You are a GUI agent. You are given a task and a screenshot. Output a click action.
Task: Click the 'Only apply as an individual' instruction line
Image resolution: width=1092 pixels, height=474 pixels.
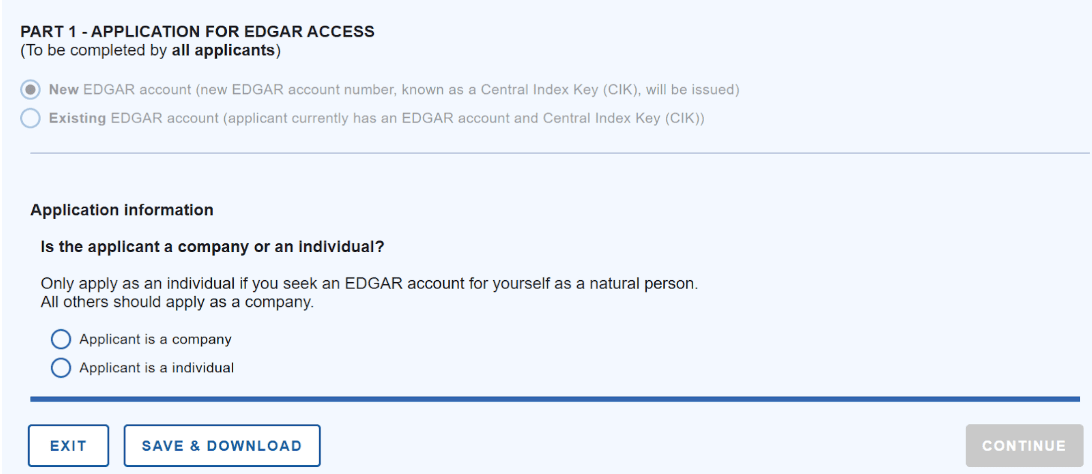(369, 285)
